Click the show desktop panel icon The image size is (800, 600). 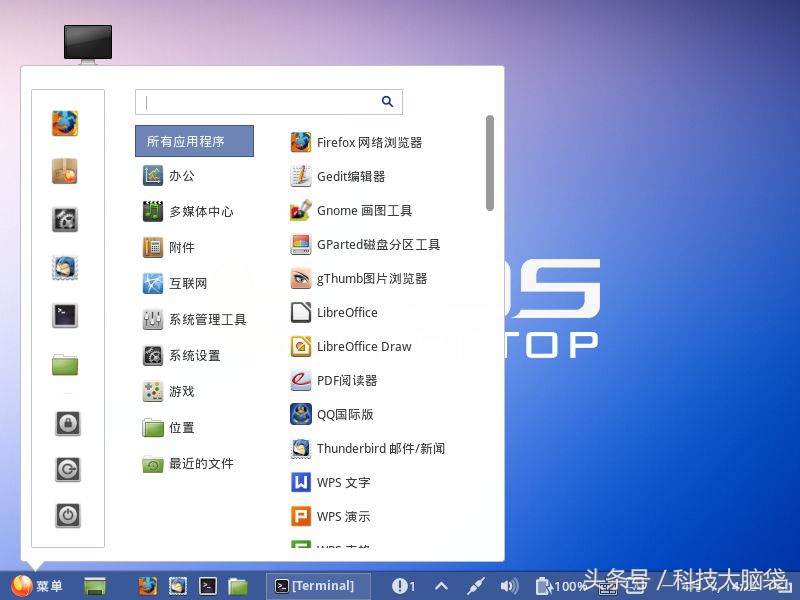pyautogui.click(x=95, y=586)
